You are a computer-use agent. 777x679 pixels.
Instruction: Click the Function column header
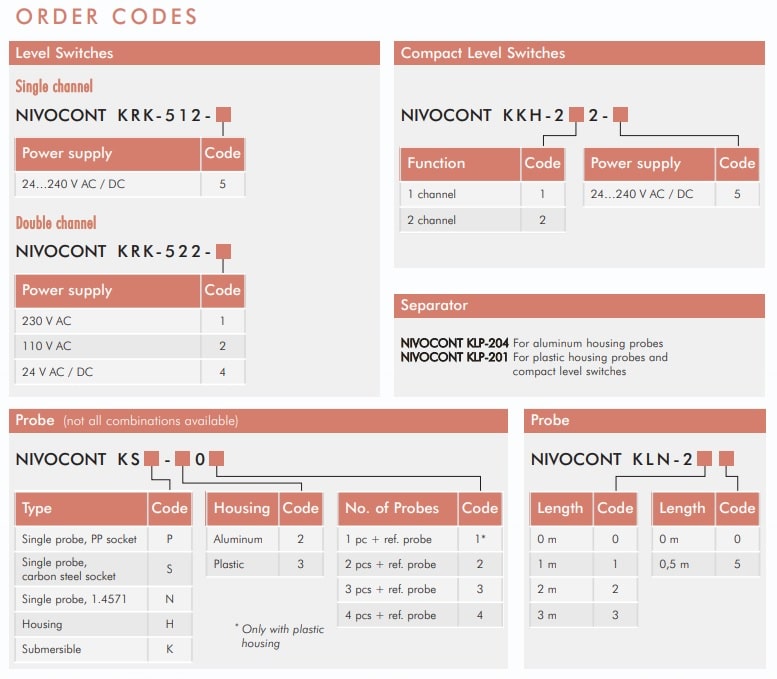tap(460, 164)
